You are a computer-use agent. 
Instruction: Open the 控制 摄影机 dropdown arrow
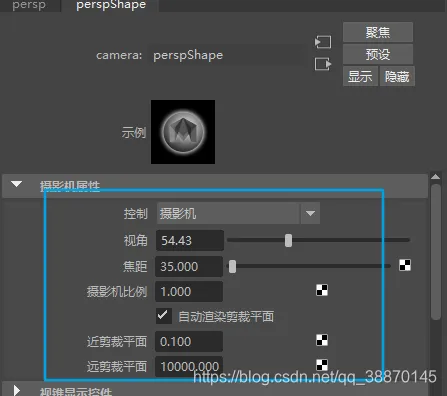[x=310, y=213]
